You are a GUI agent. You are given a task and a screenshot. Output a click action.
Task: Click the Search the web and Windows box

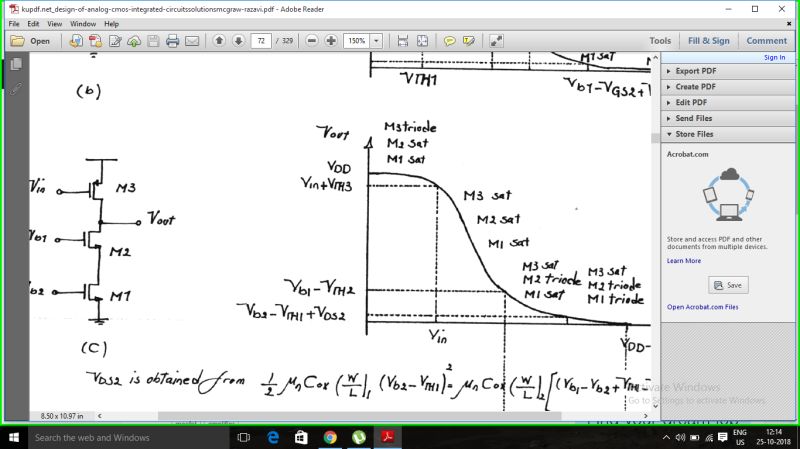[130, 437]
